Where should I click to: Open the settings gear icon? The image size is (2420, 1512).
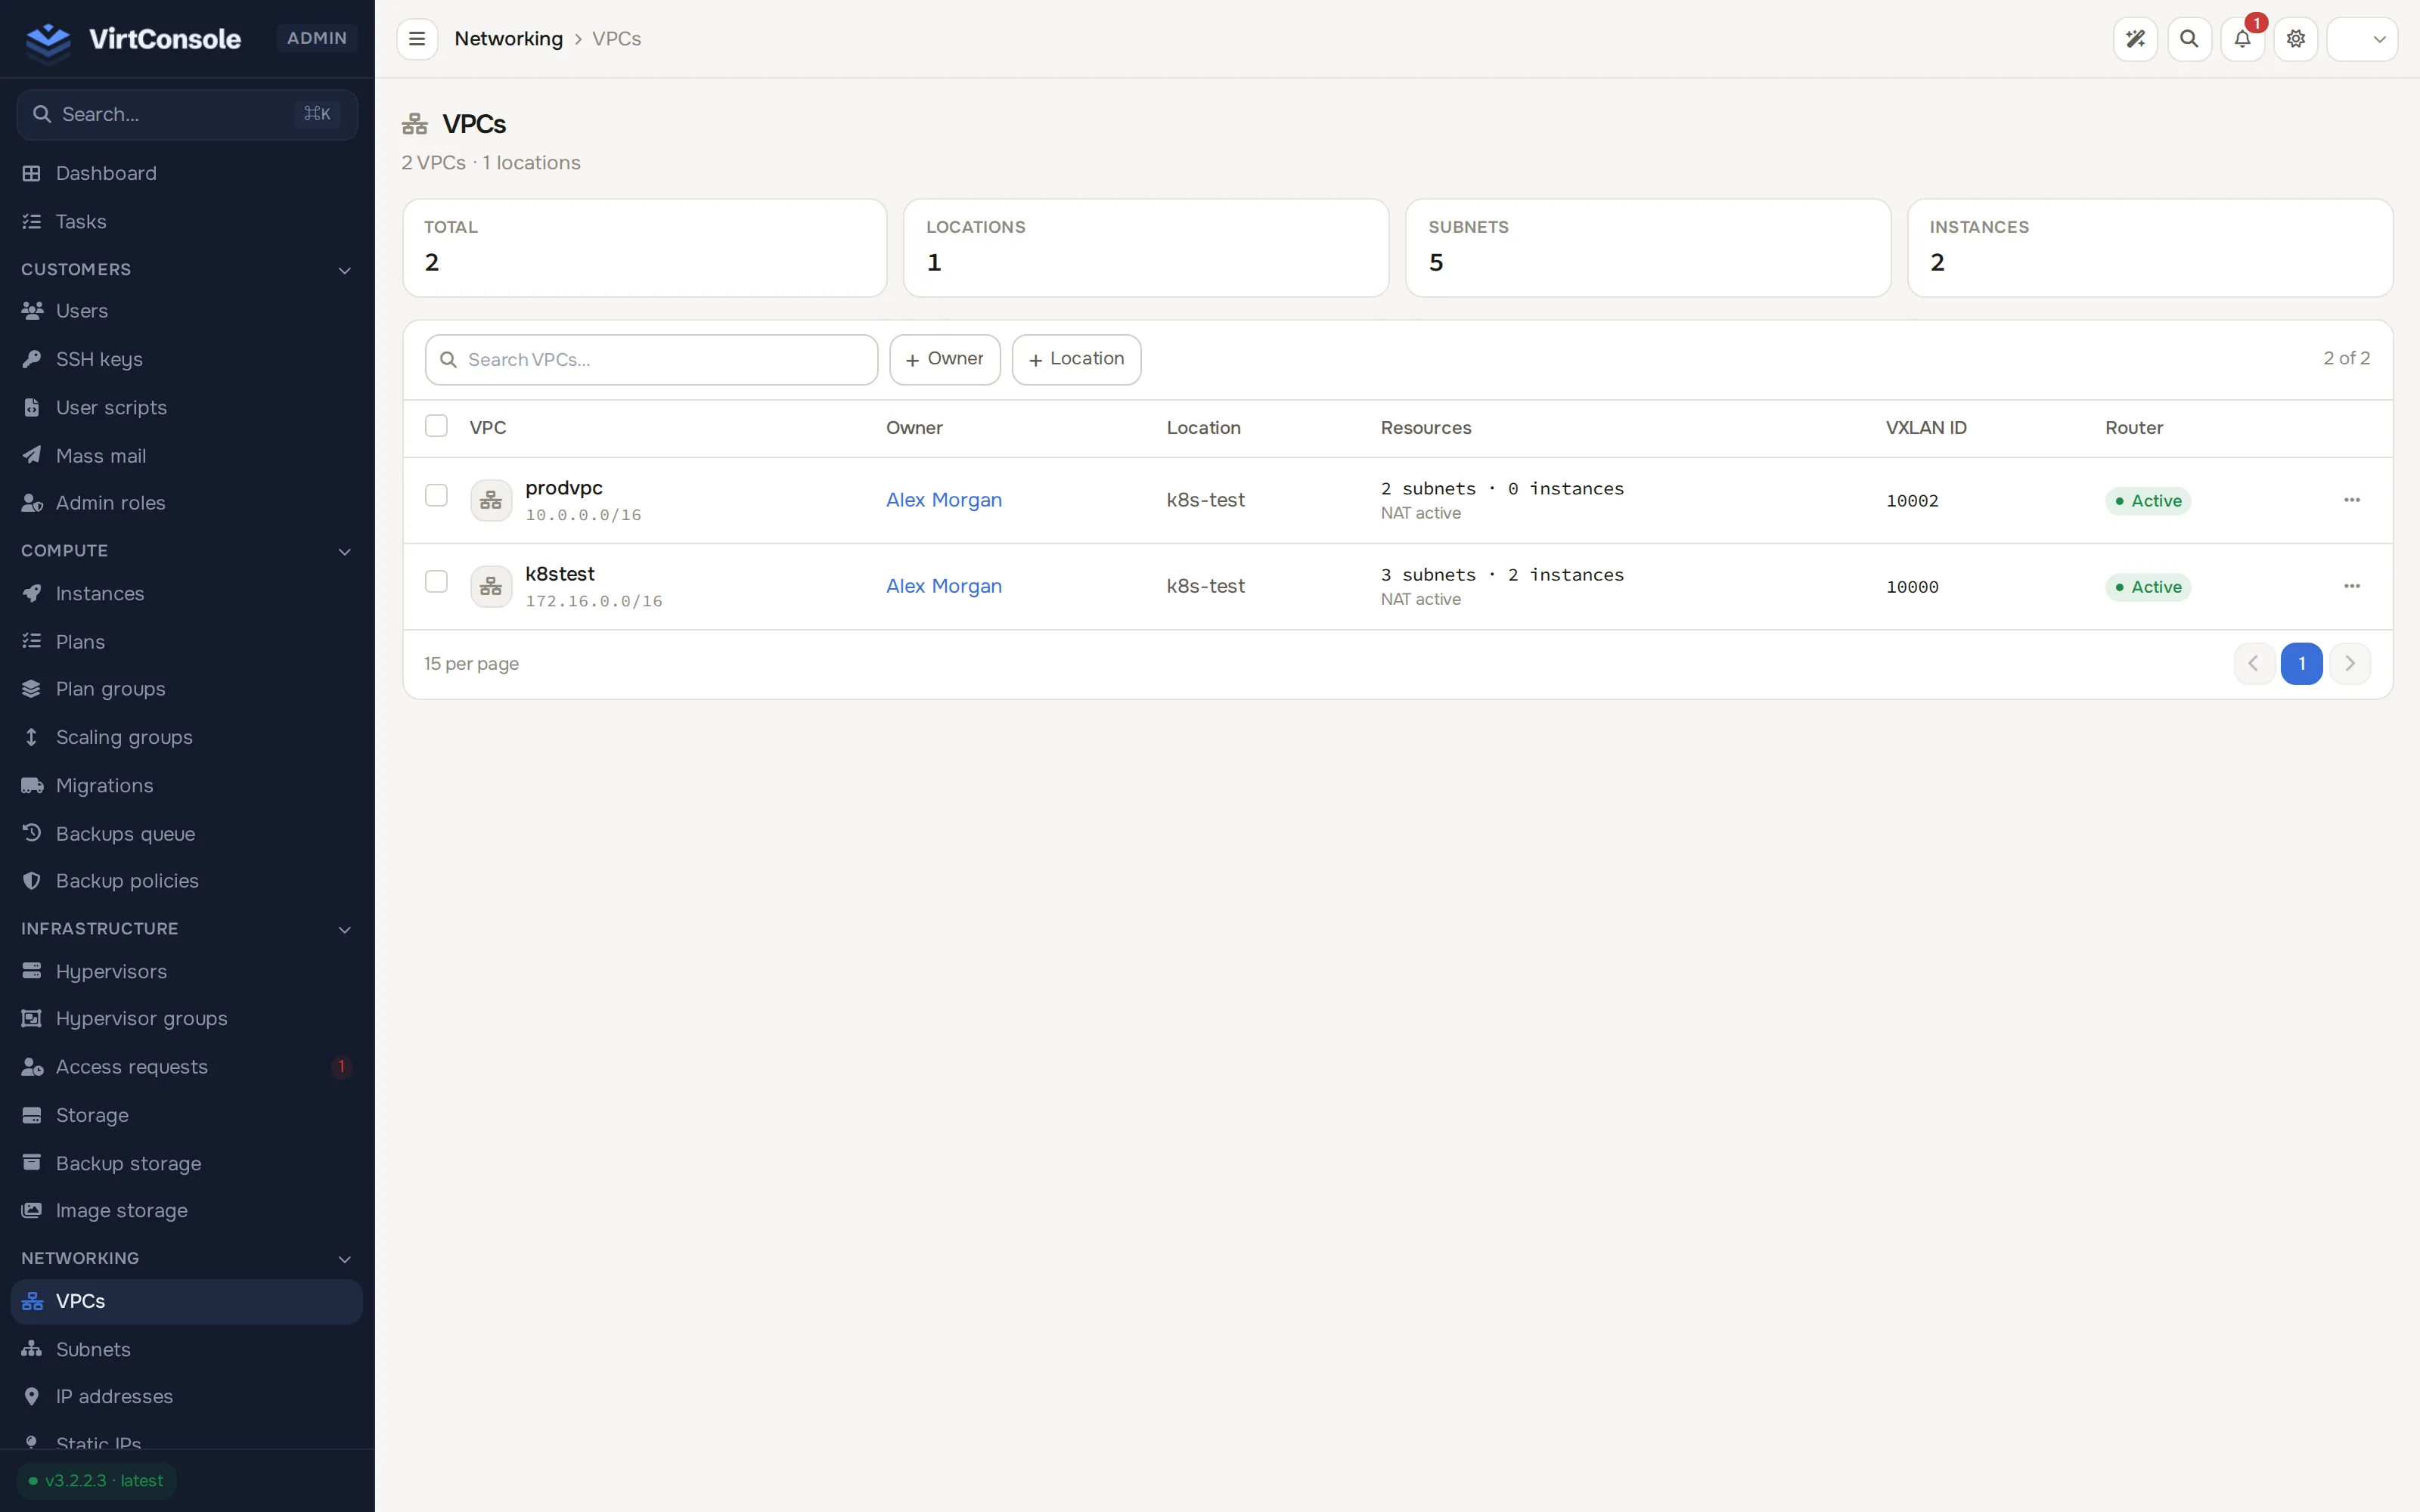tap(2296, 39)
